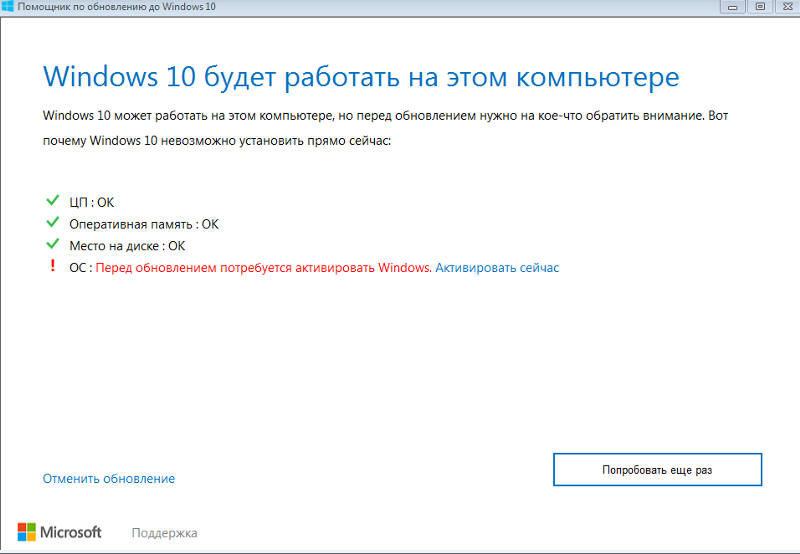The height and width of the screenshot is (554, 800).
Task: Click the green checkmark beside Место на диске
Action: pyautogui.click(x=52, y=245)
